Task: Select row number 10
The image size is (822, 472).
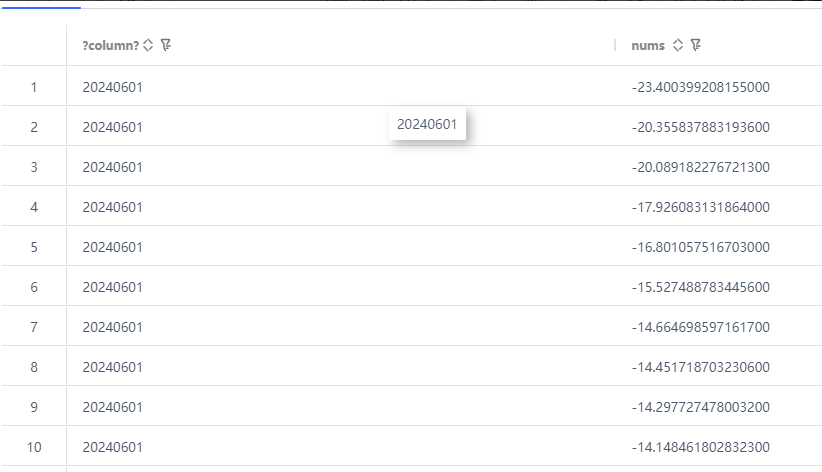Action: point(33,447)
